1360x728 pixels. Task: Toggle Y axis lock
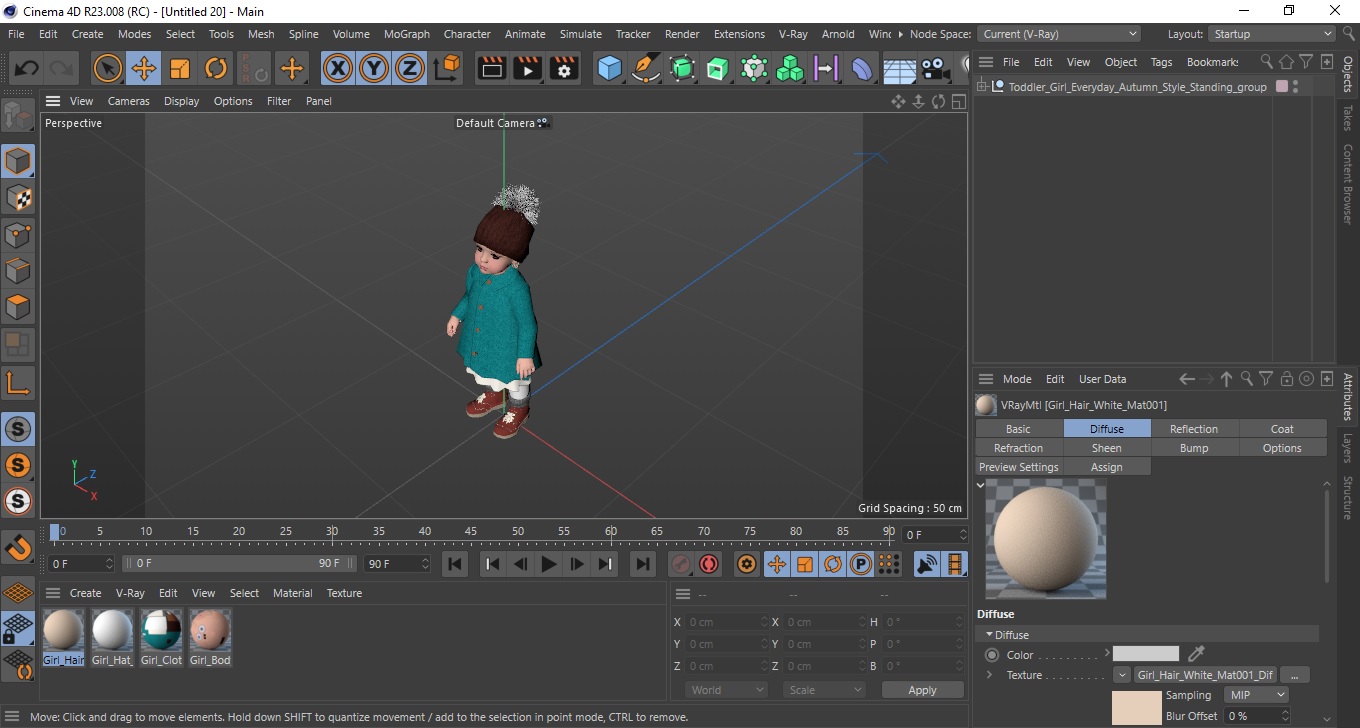click(374, 69)
